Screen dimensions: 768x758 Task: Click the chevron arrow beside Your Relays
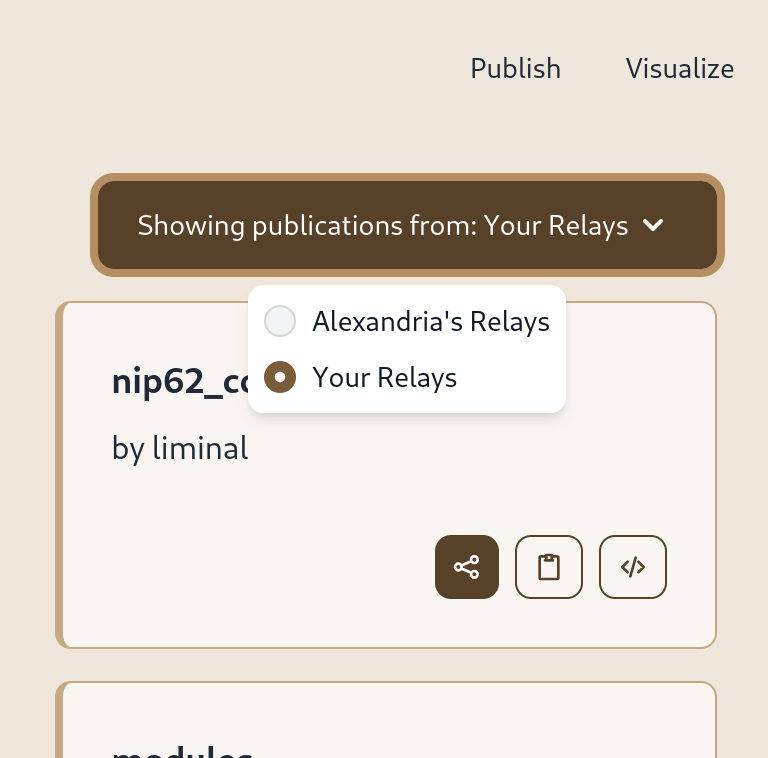(x=653, y=226)
